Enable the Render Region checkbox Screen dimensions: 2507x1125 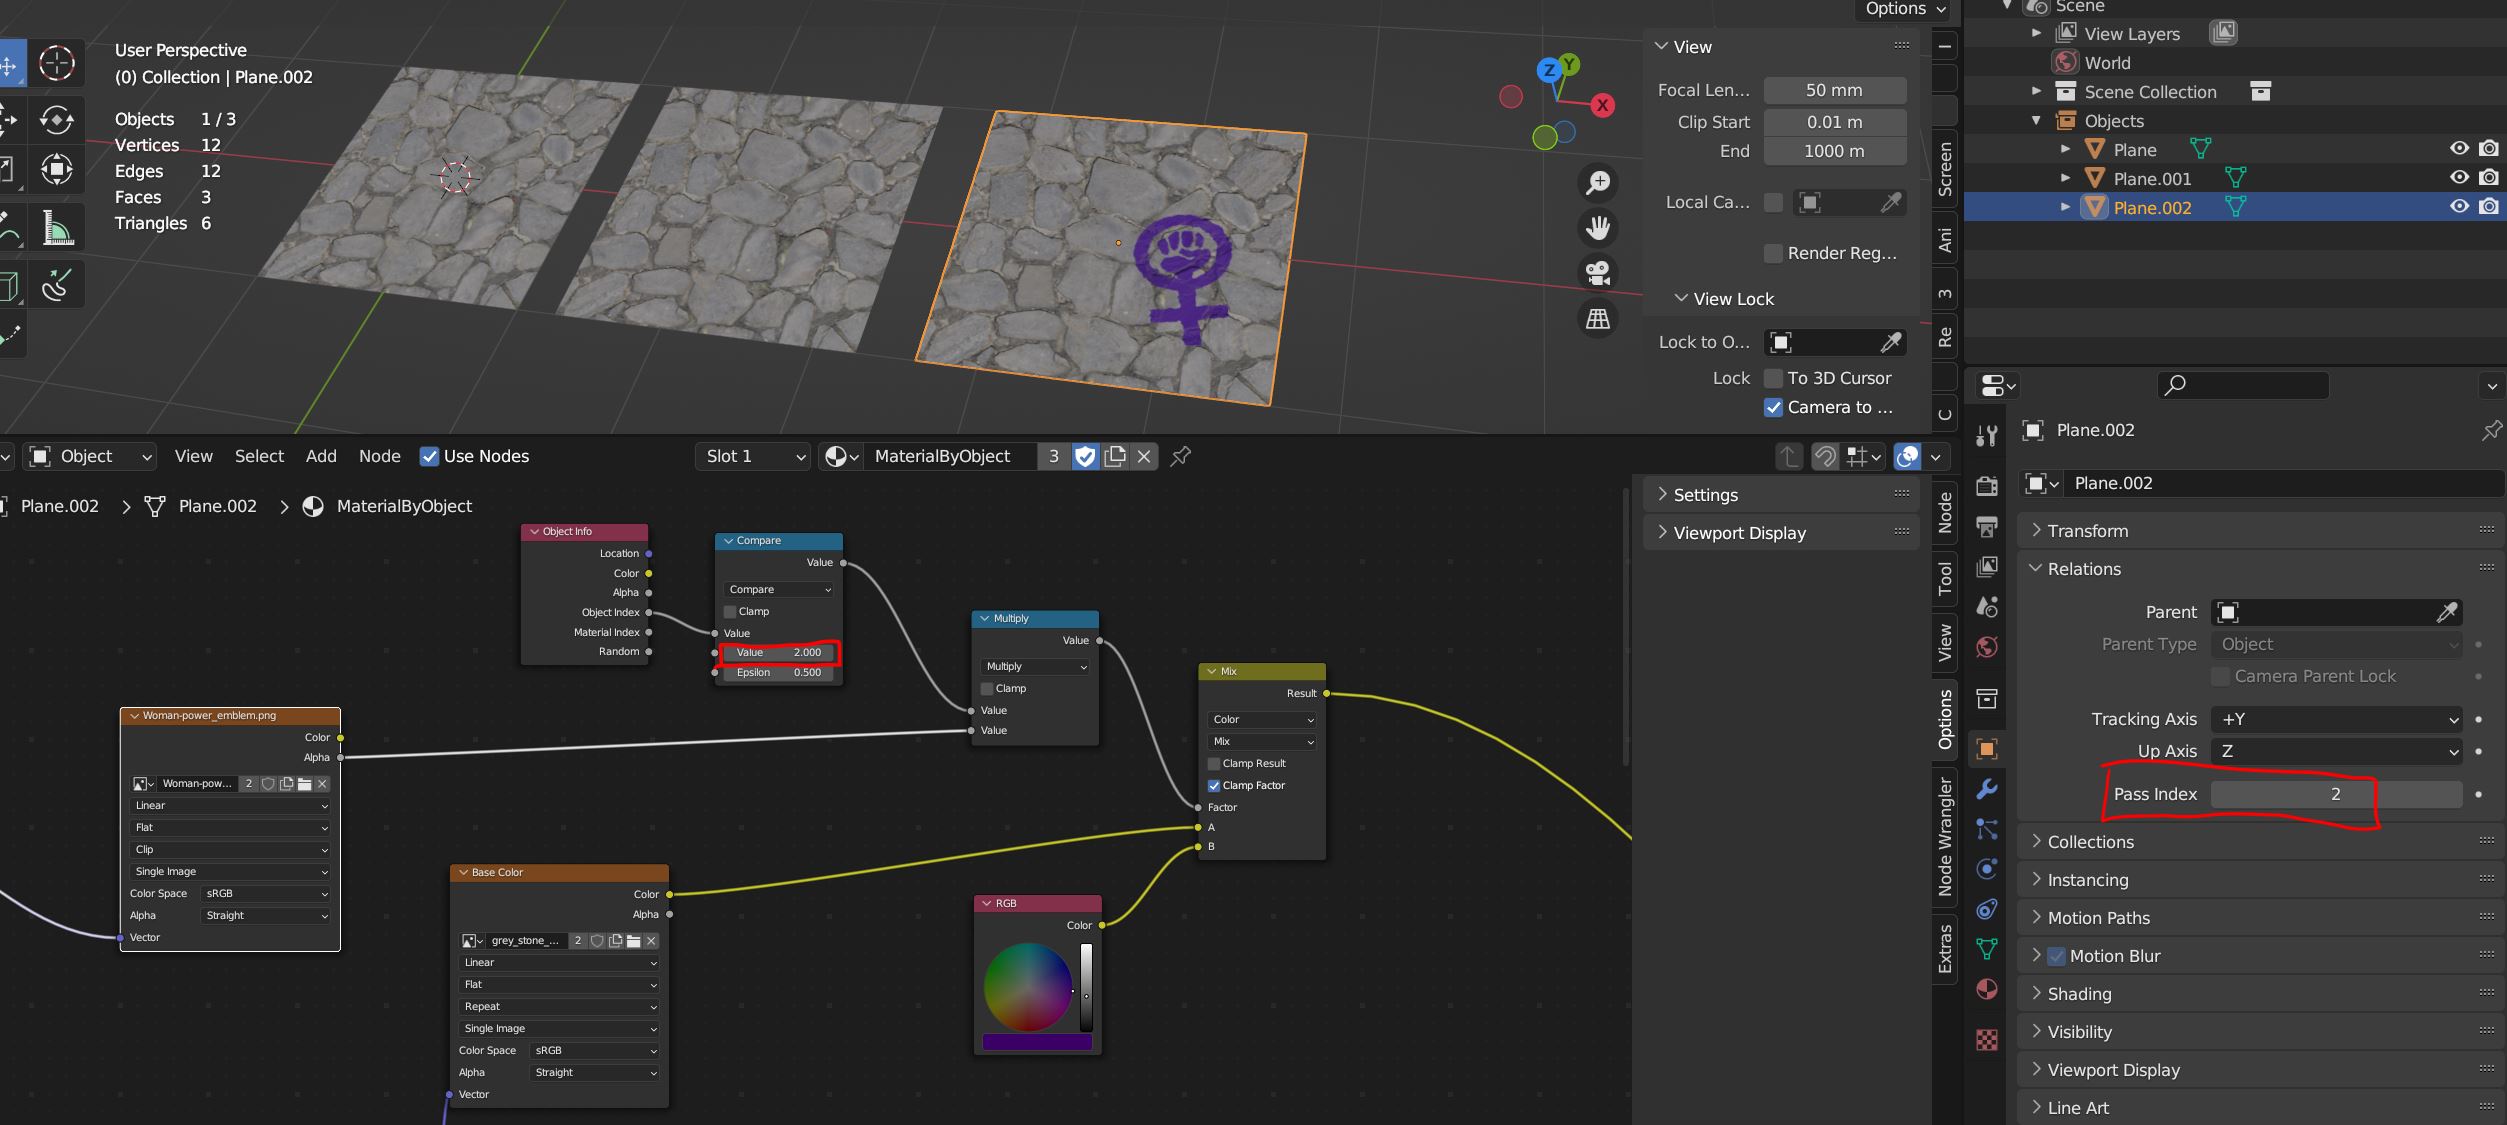(1773, 254)
